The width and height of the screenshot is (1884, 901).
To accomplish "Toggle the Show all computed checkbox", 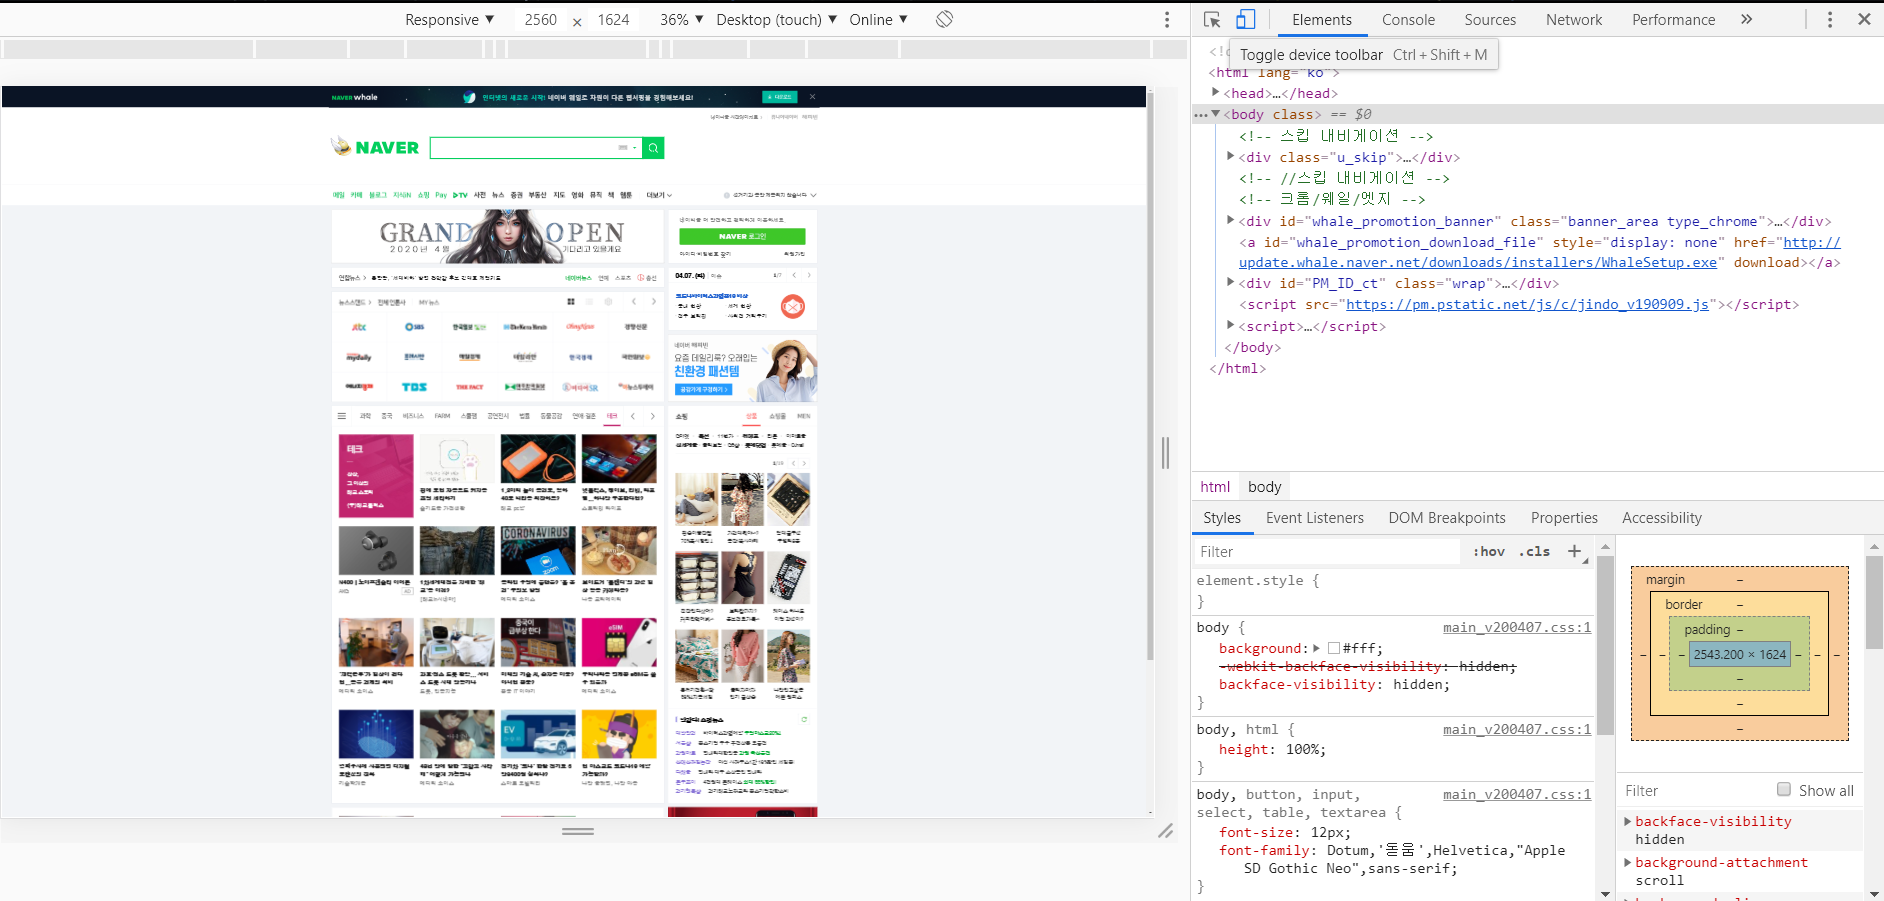I will [1783, 789].
